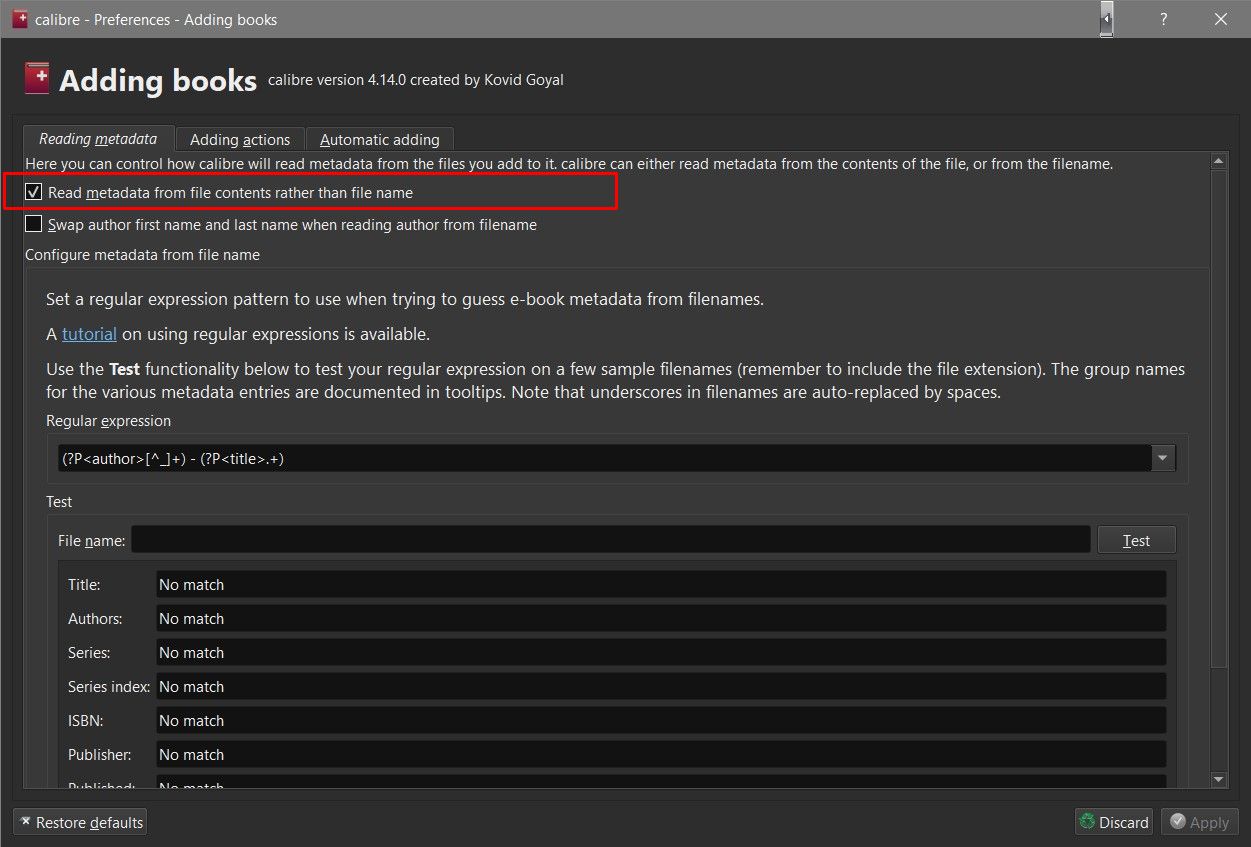Click the calibre version 4.14.0 text
Image resolution: width=1251 pixels, height=847 pixels.
[x=416, y=80]
